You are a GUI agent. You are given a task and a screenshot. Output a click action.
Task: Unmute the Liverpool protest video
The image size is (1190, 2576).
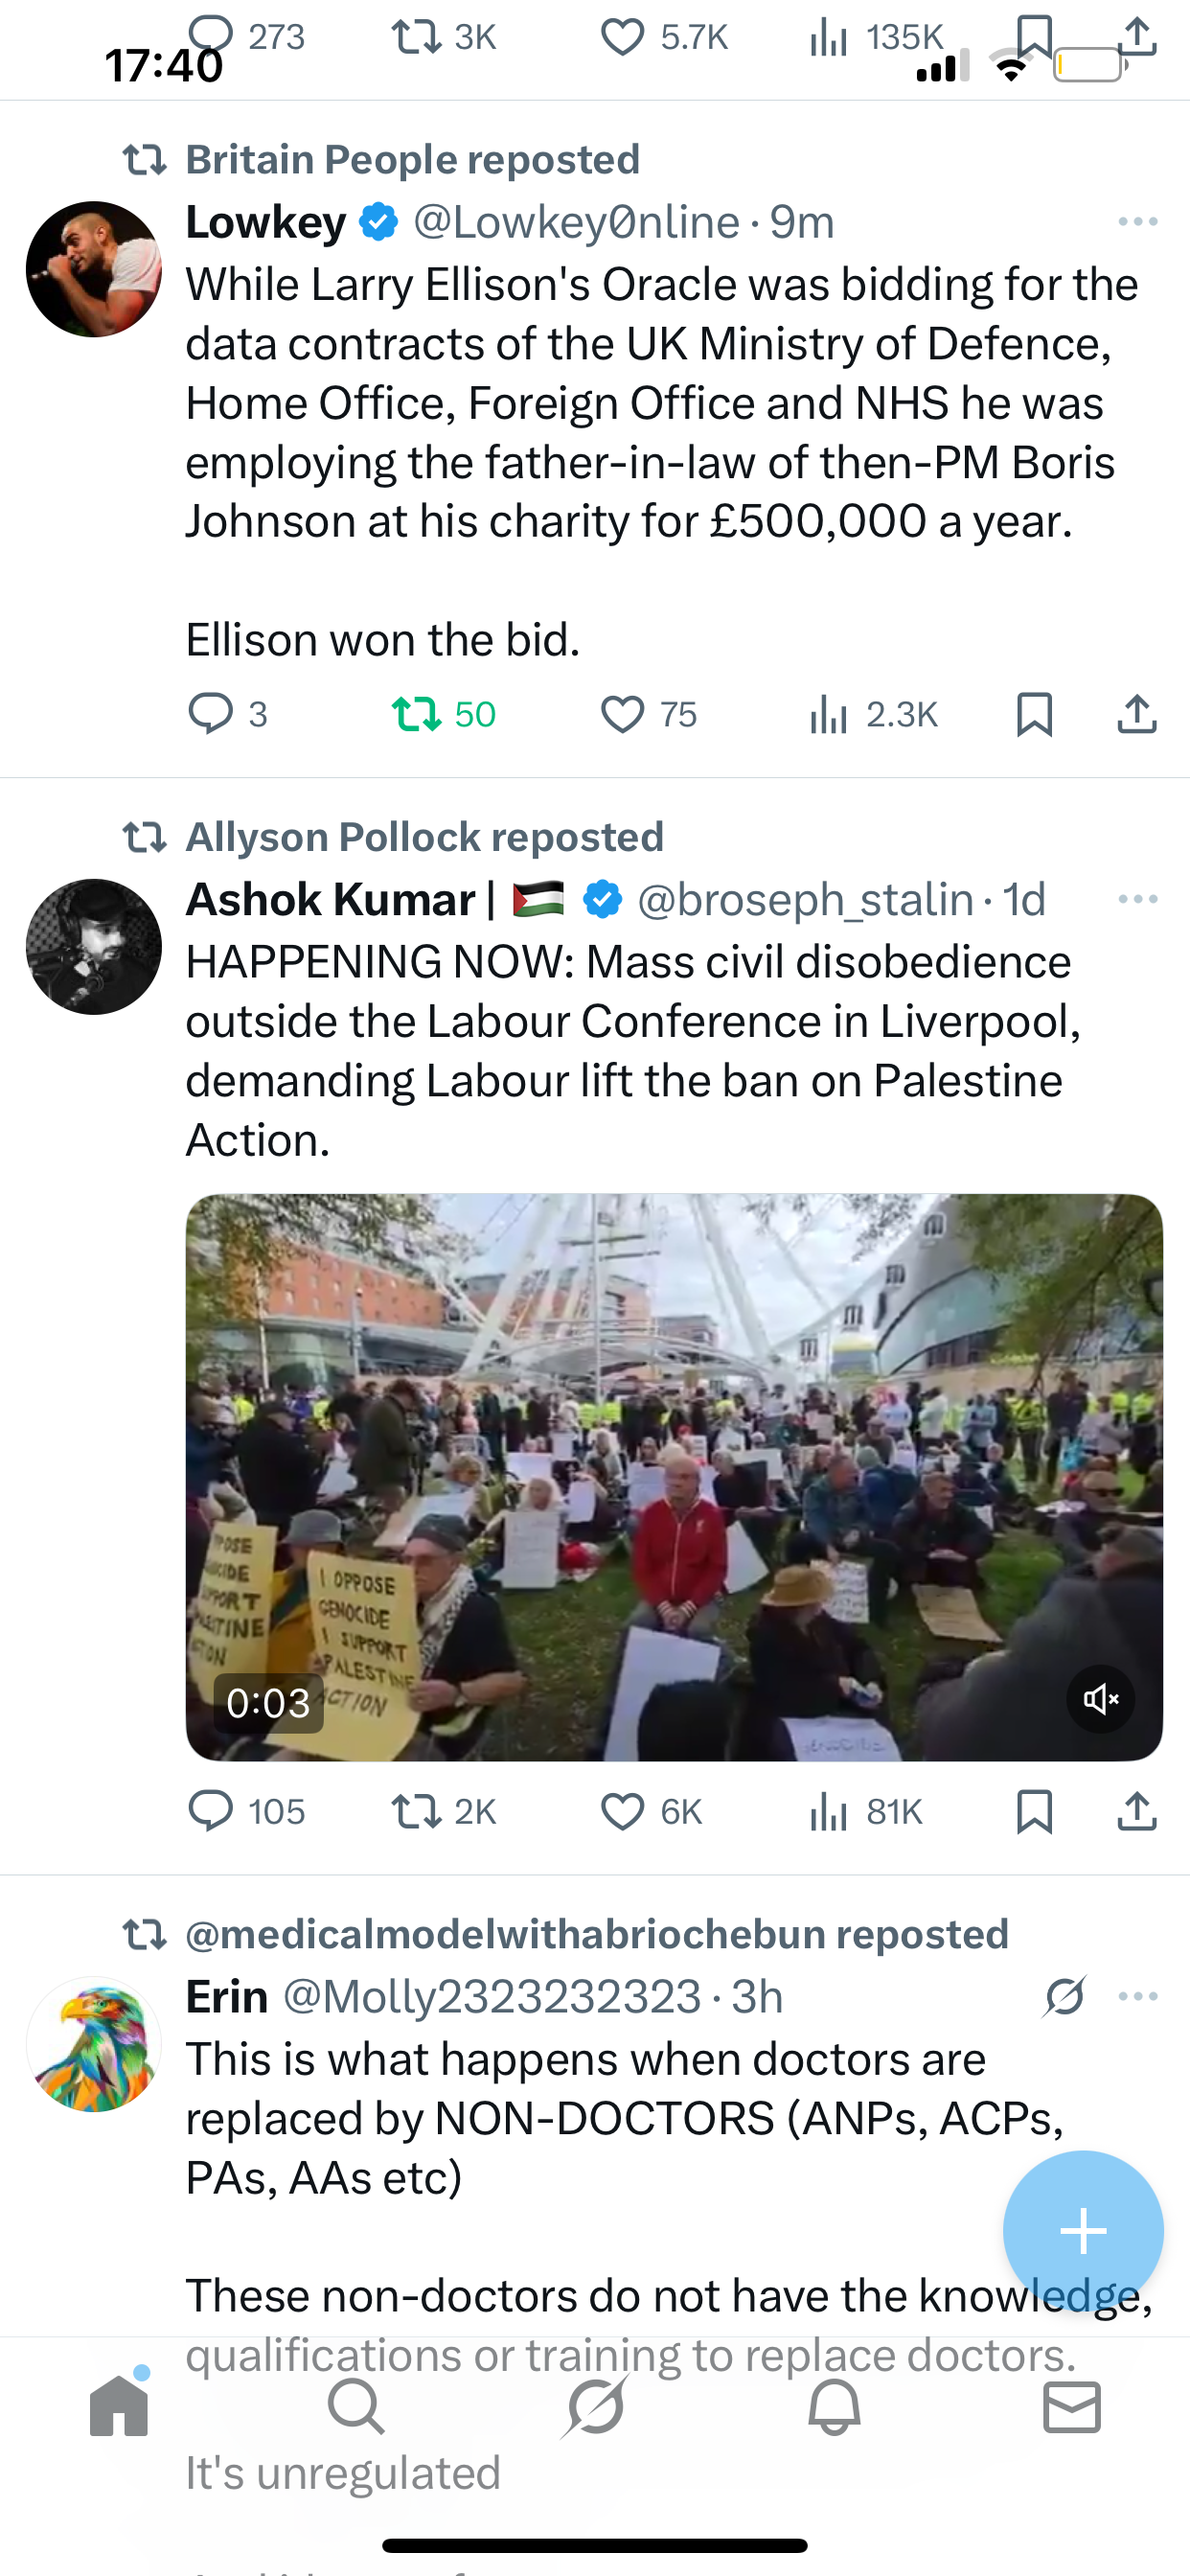click(x=1100, y=1699)
